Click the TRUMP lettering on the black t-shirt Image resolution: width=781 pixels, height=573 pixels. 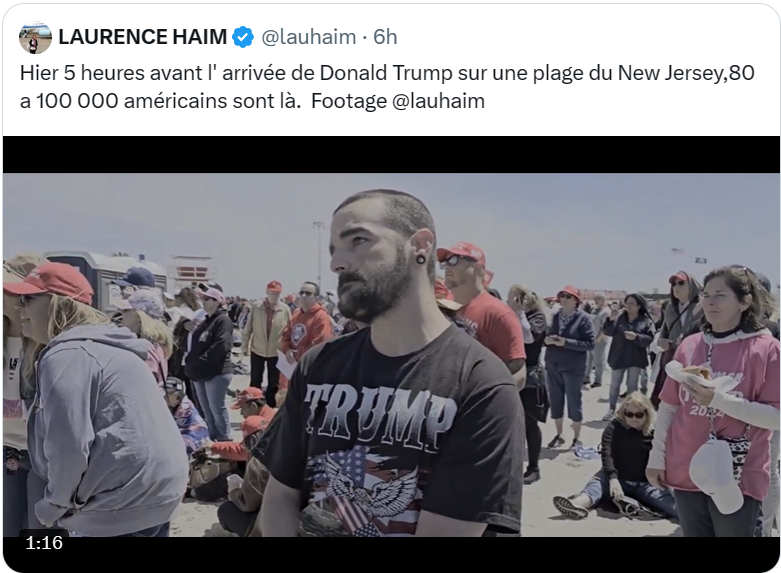tap(381, 415)
